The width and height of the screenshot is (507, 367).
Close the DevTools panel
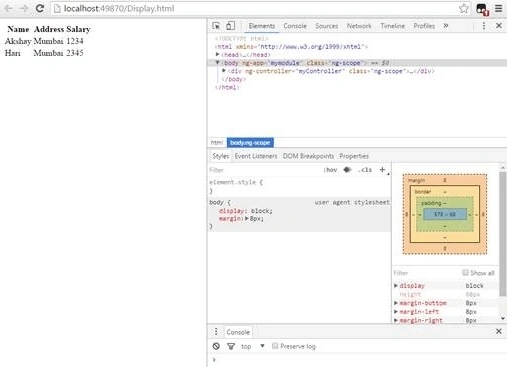coord(499,26)
